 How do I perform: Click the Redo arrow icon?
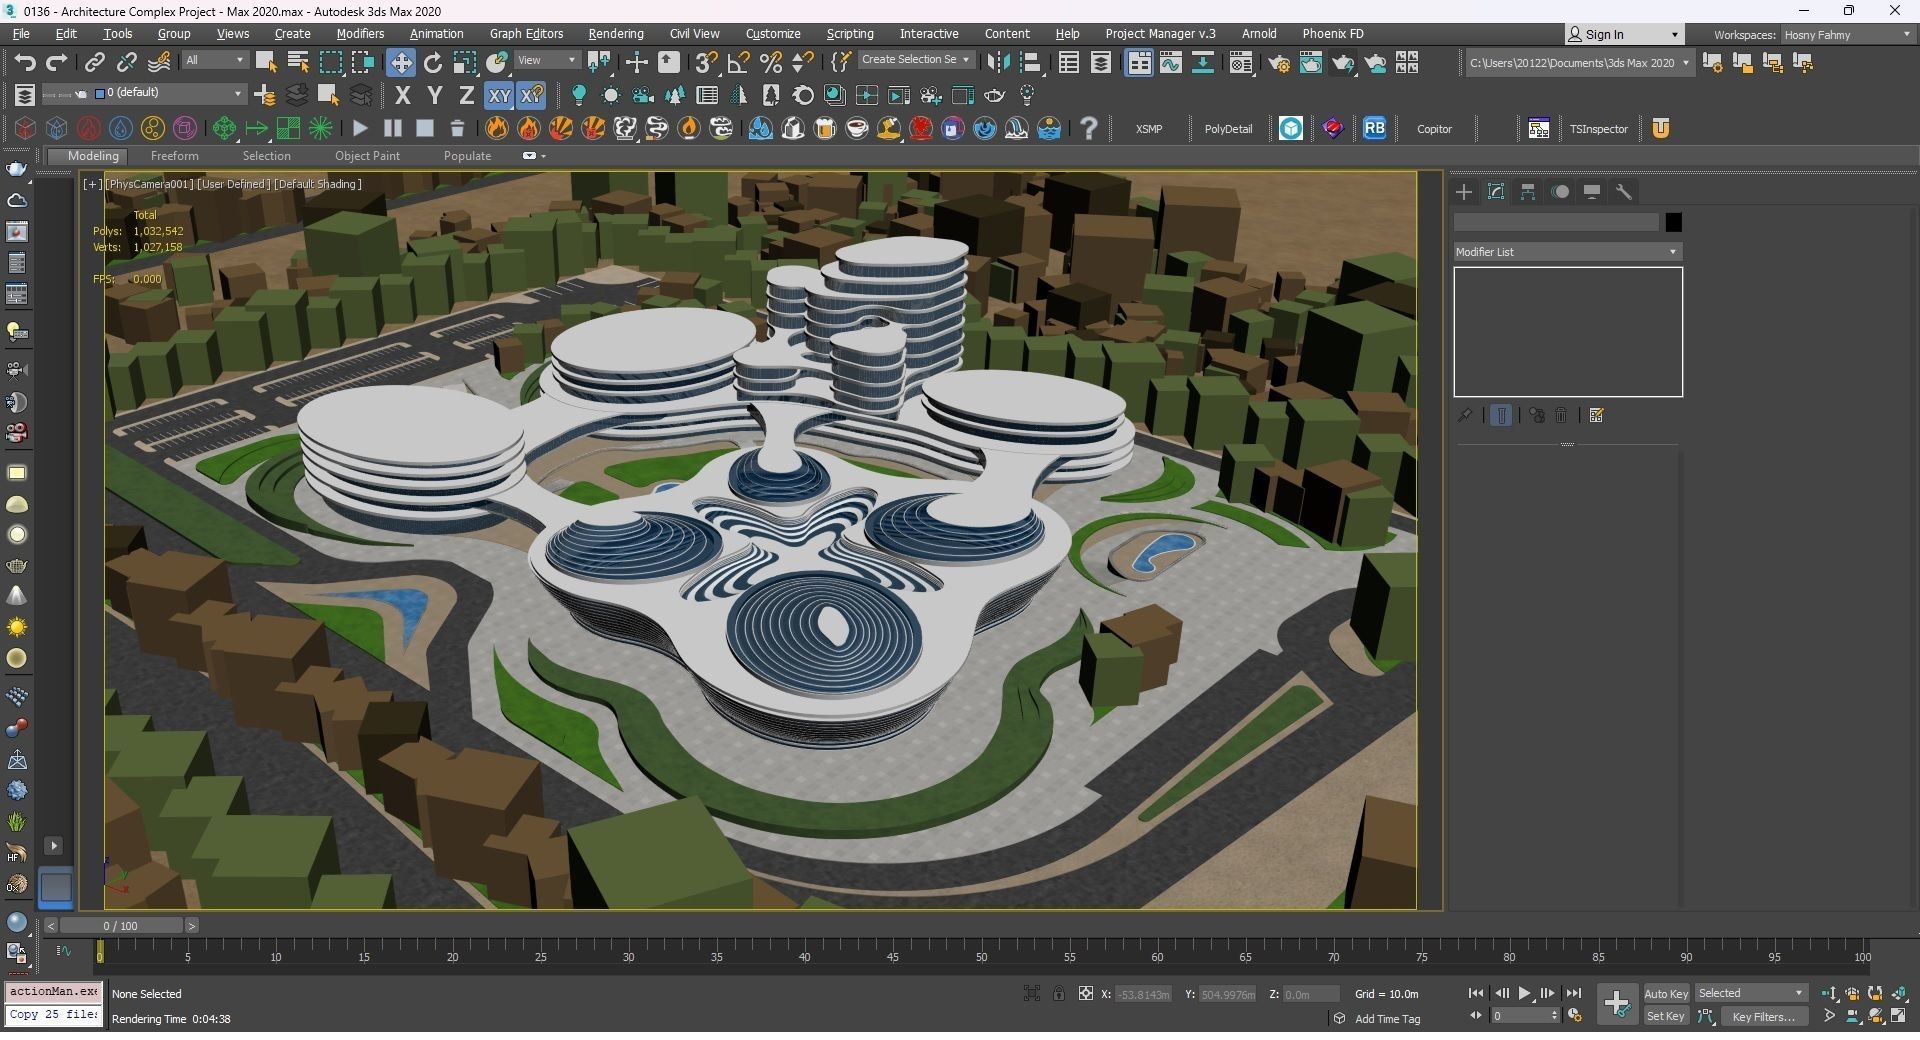coord(57,63)
